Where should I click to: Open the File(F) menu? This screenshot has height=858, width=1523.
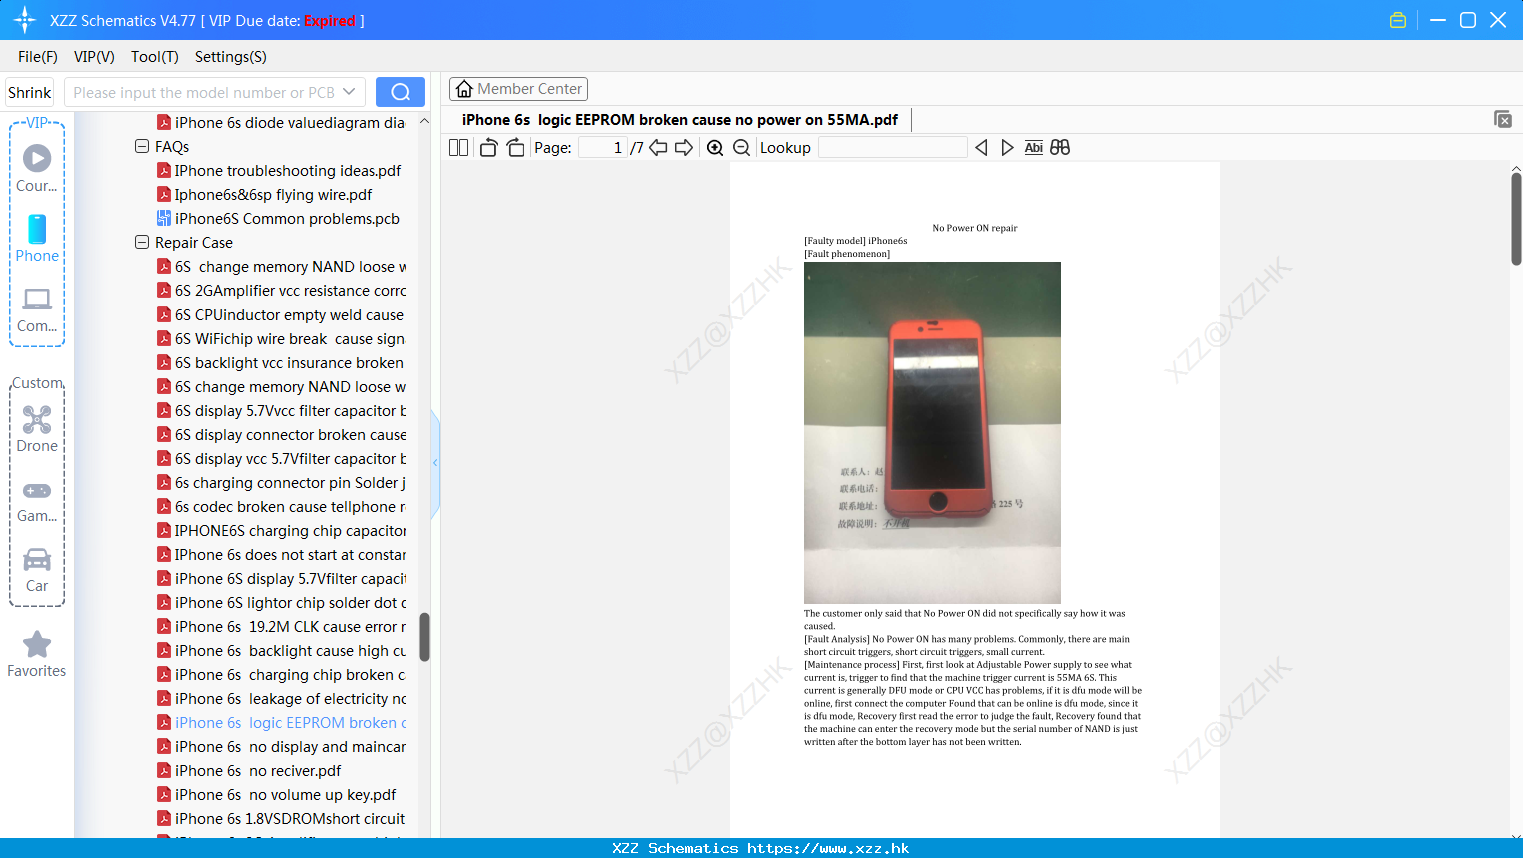click(x=38, y=57)
